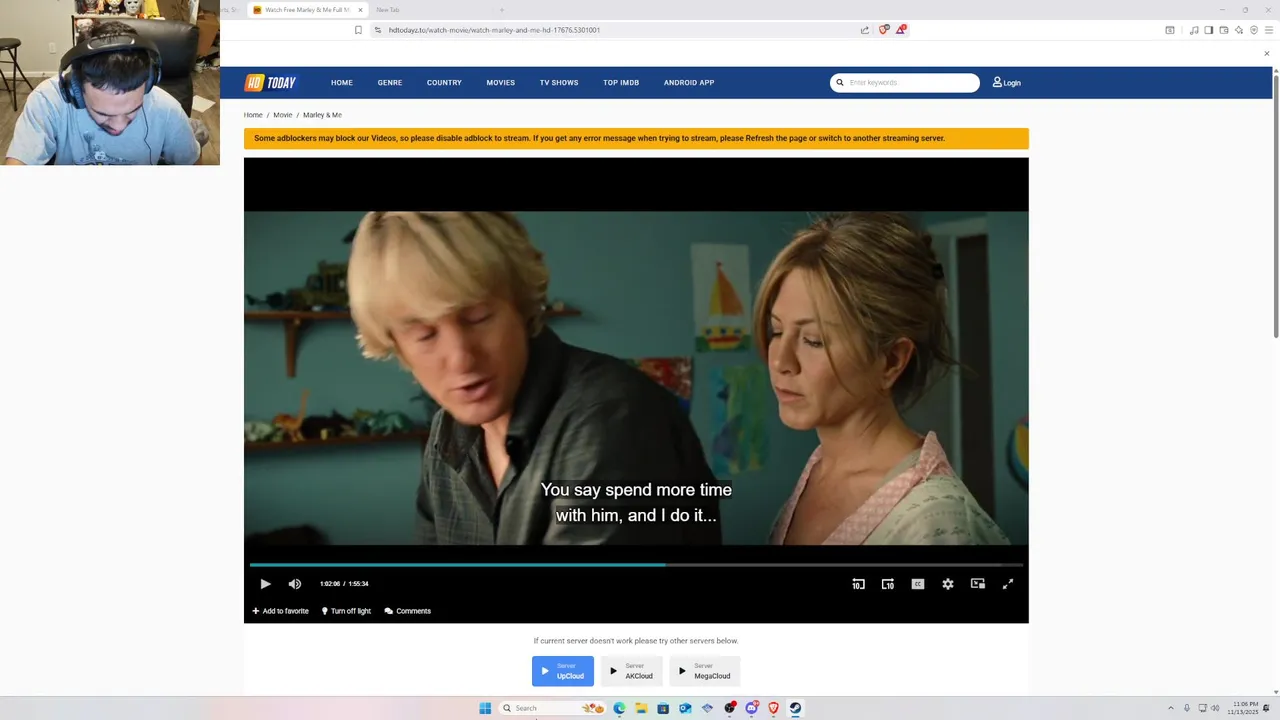The image size is (1280, 720).
Task: Open Discord from taskbar
Action: (x=751, y=708)
